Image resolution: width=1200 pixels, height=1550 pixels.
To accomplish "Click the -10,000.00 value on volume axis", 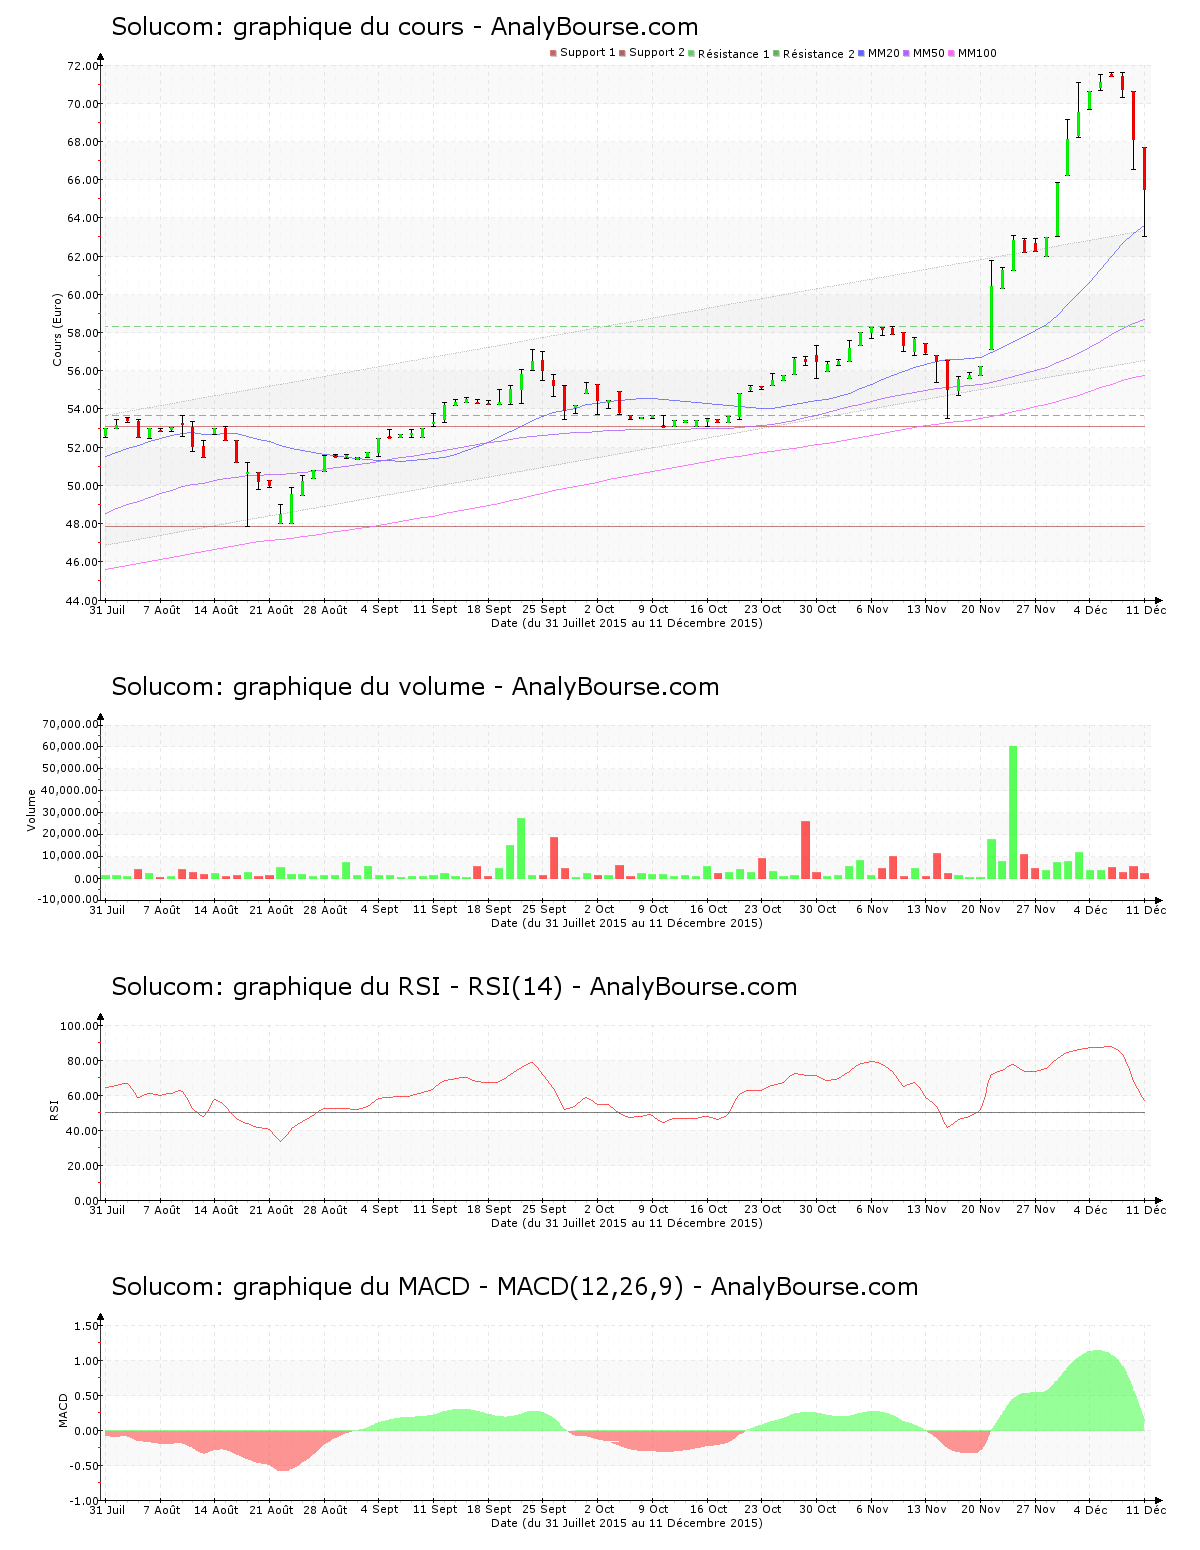I will pyautogui.click(x=68, y=899).
